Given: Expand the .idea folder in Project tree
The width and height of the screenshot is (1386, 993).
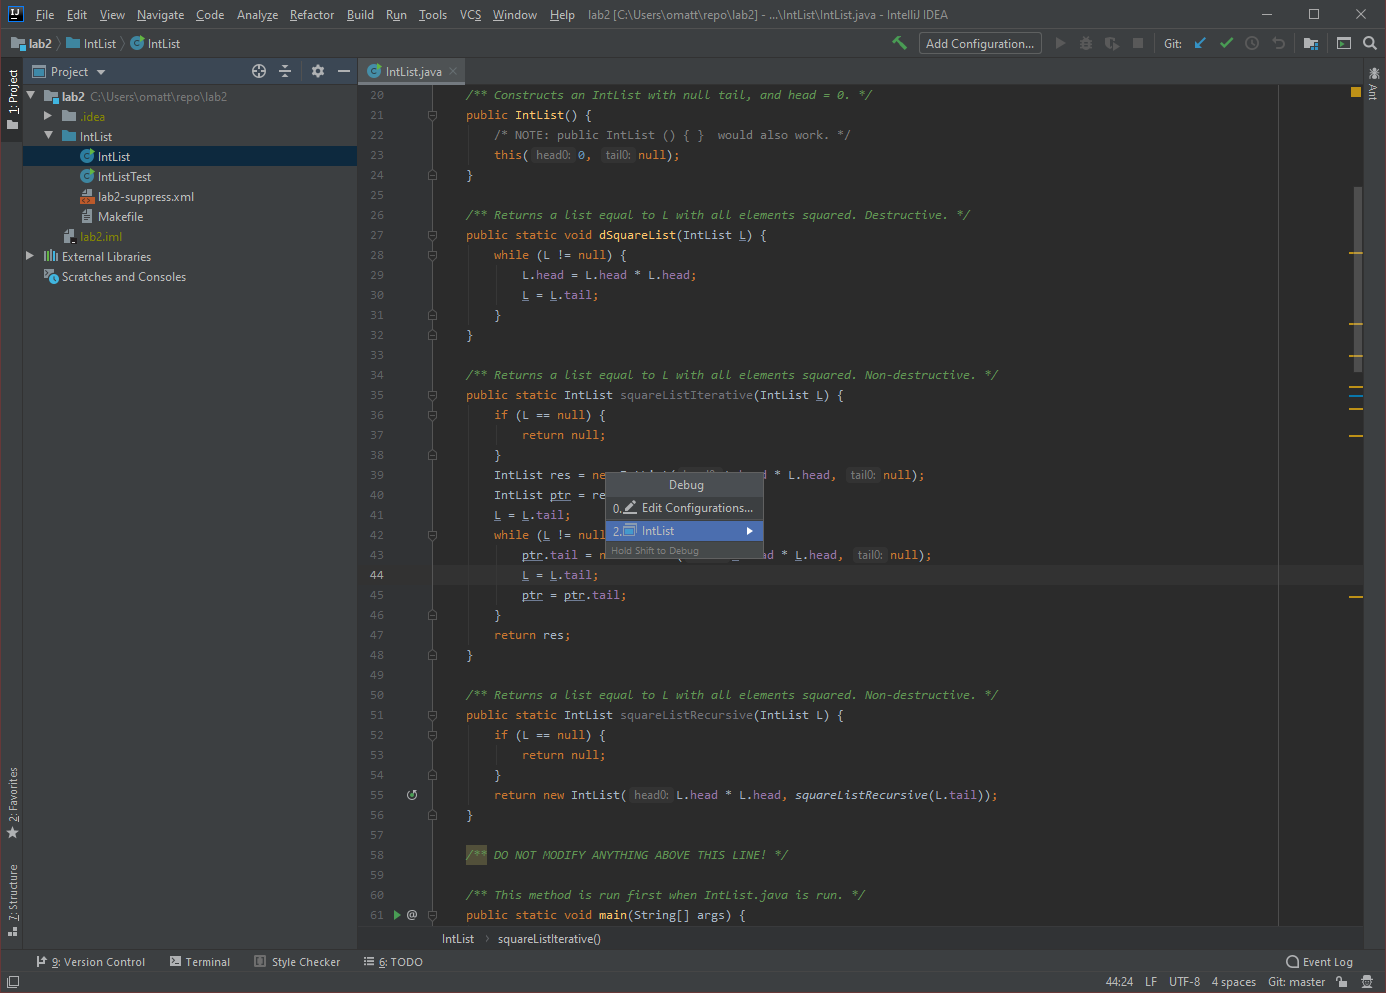Looking at the screenshot, I should 45,116.
